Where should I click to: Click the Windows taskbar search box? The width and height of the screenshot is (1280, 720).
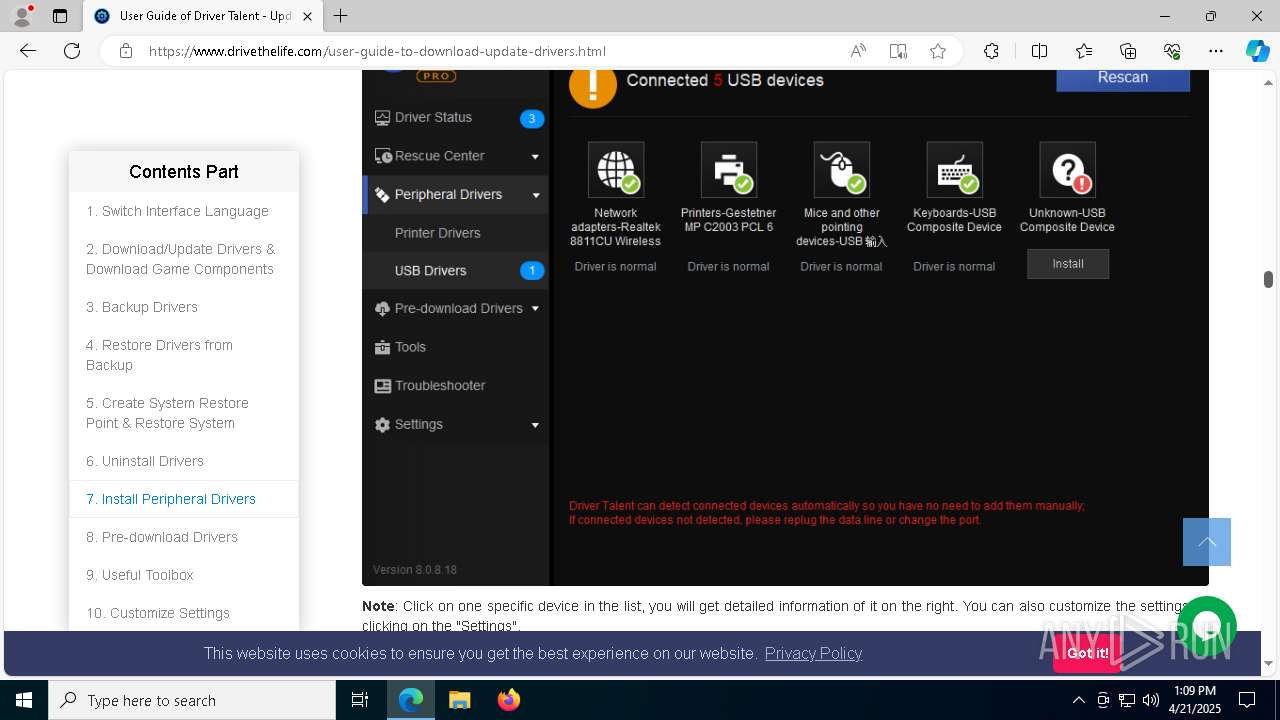click(192, 700)
